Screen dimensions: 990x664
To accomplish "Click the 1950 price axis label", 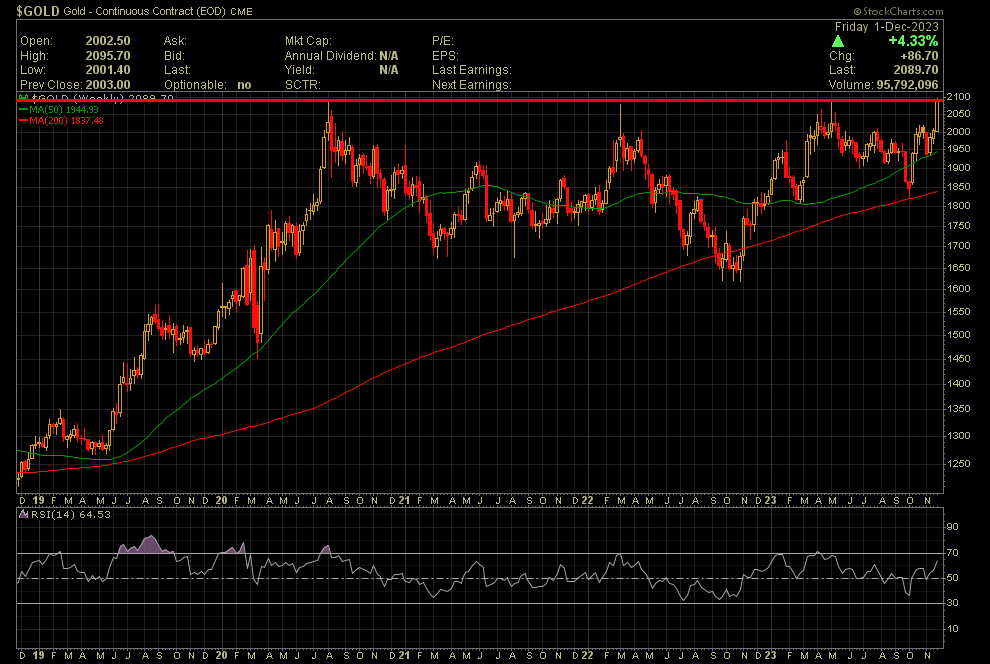I will (958, 149).
